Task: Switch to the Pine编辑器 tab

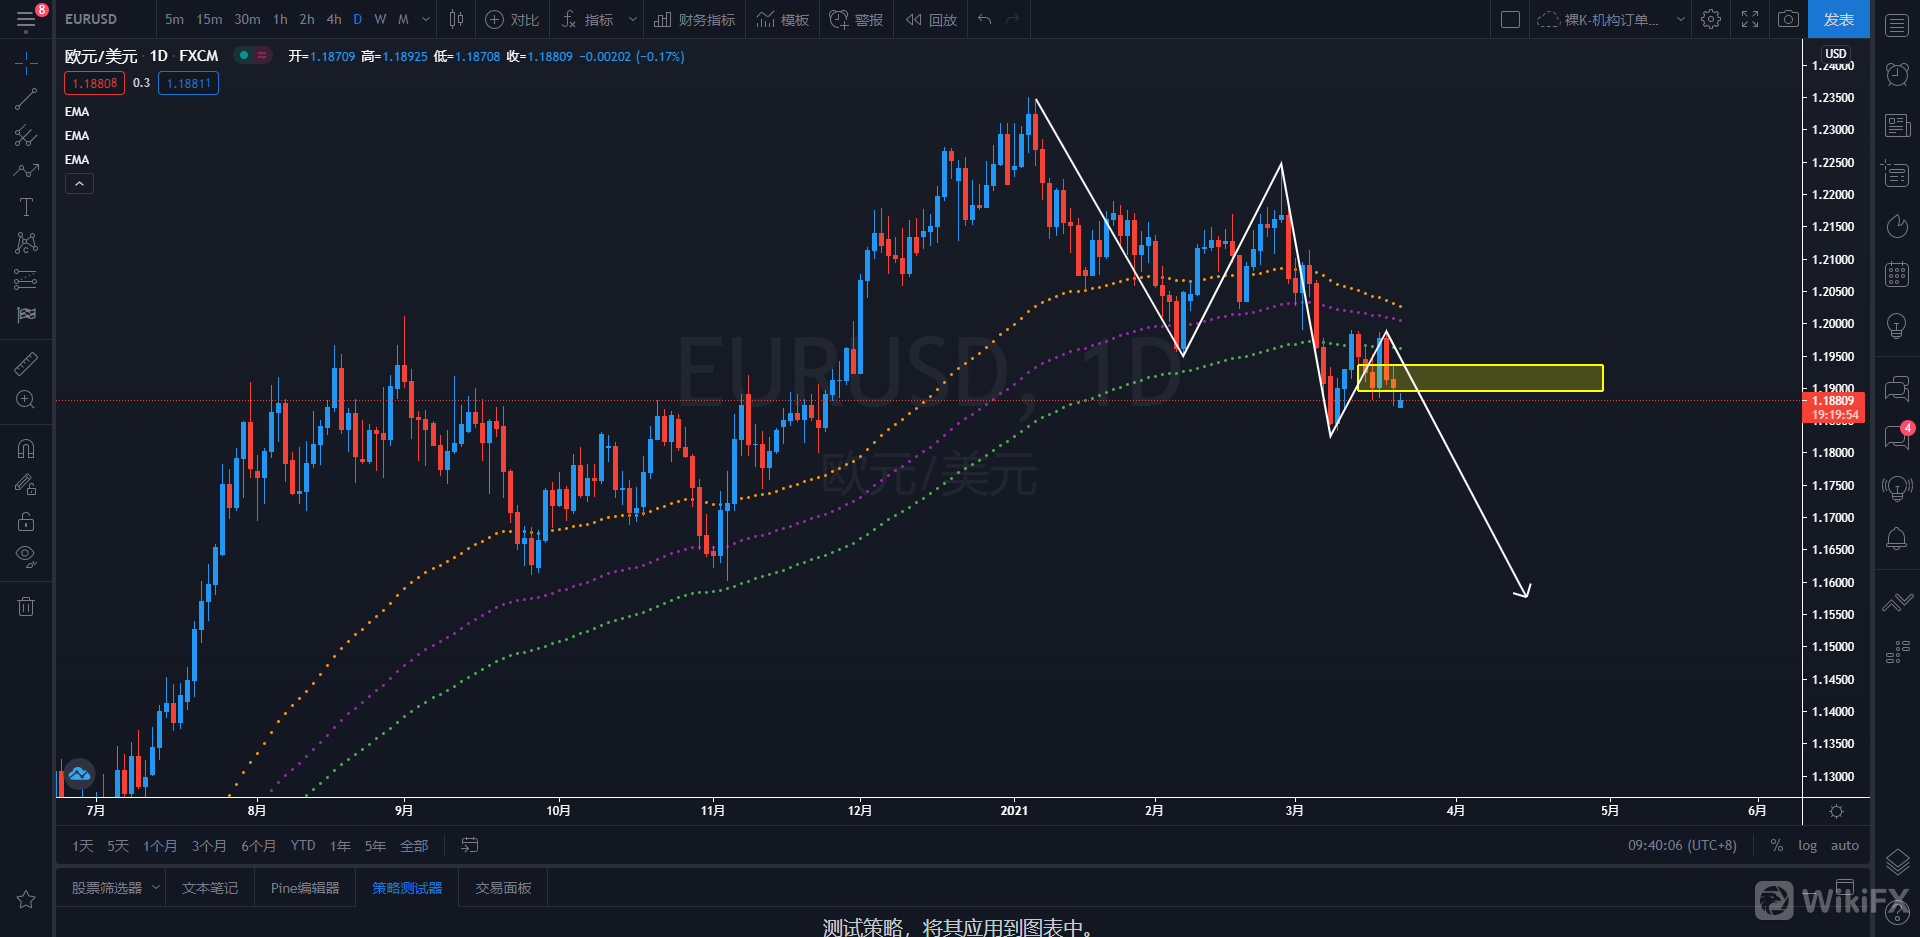Action: point(305,888)
